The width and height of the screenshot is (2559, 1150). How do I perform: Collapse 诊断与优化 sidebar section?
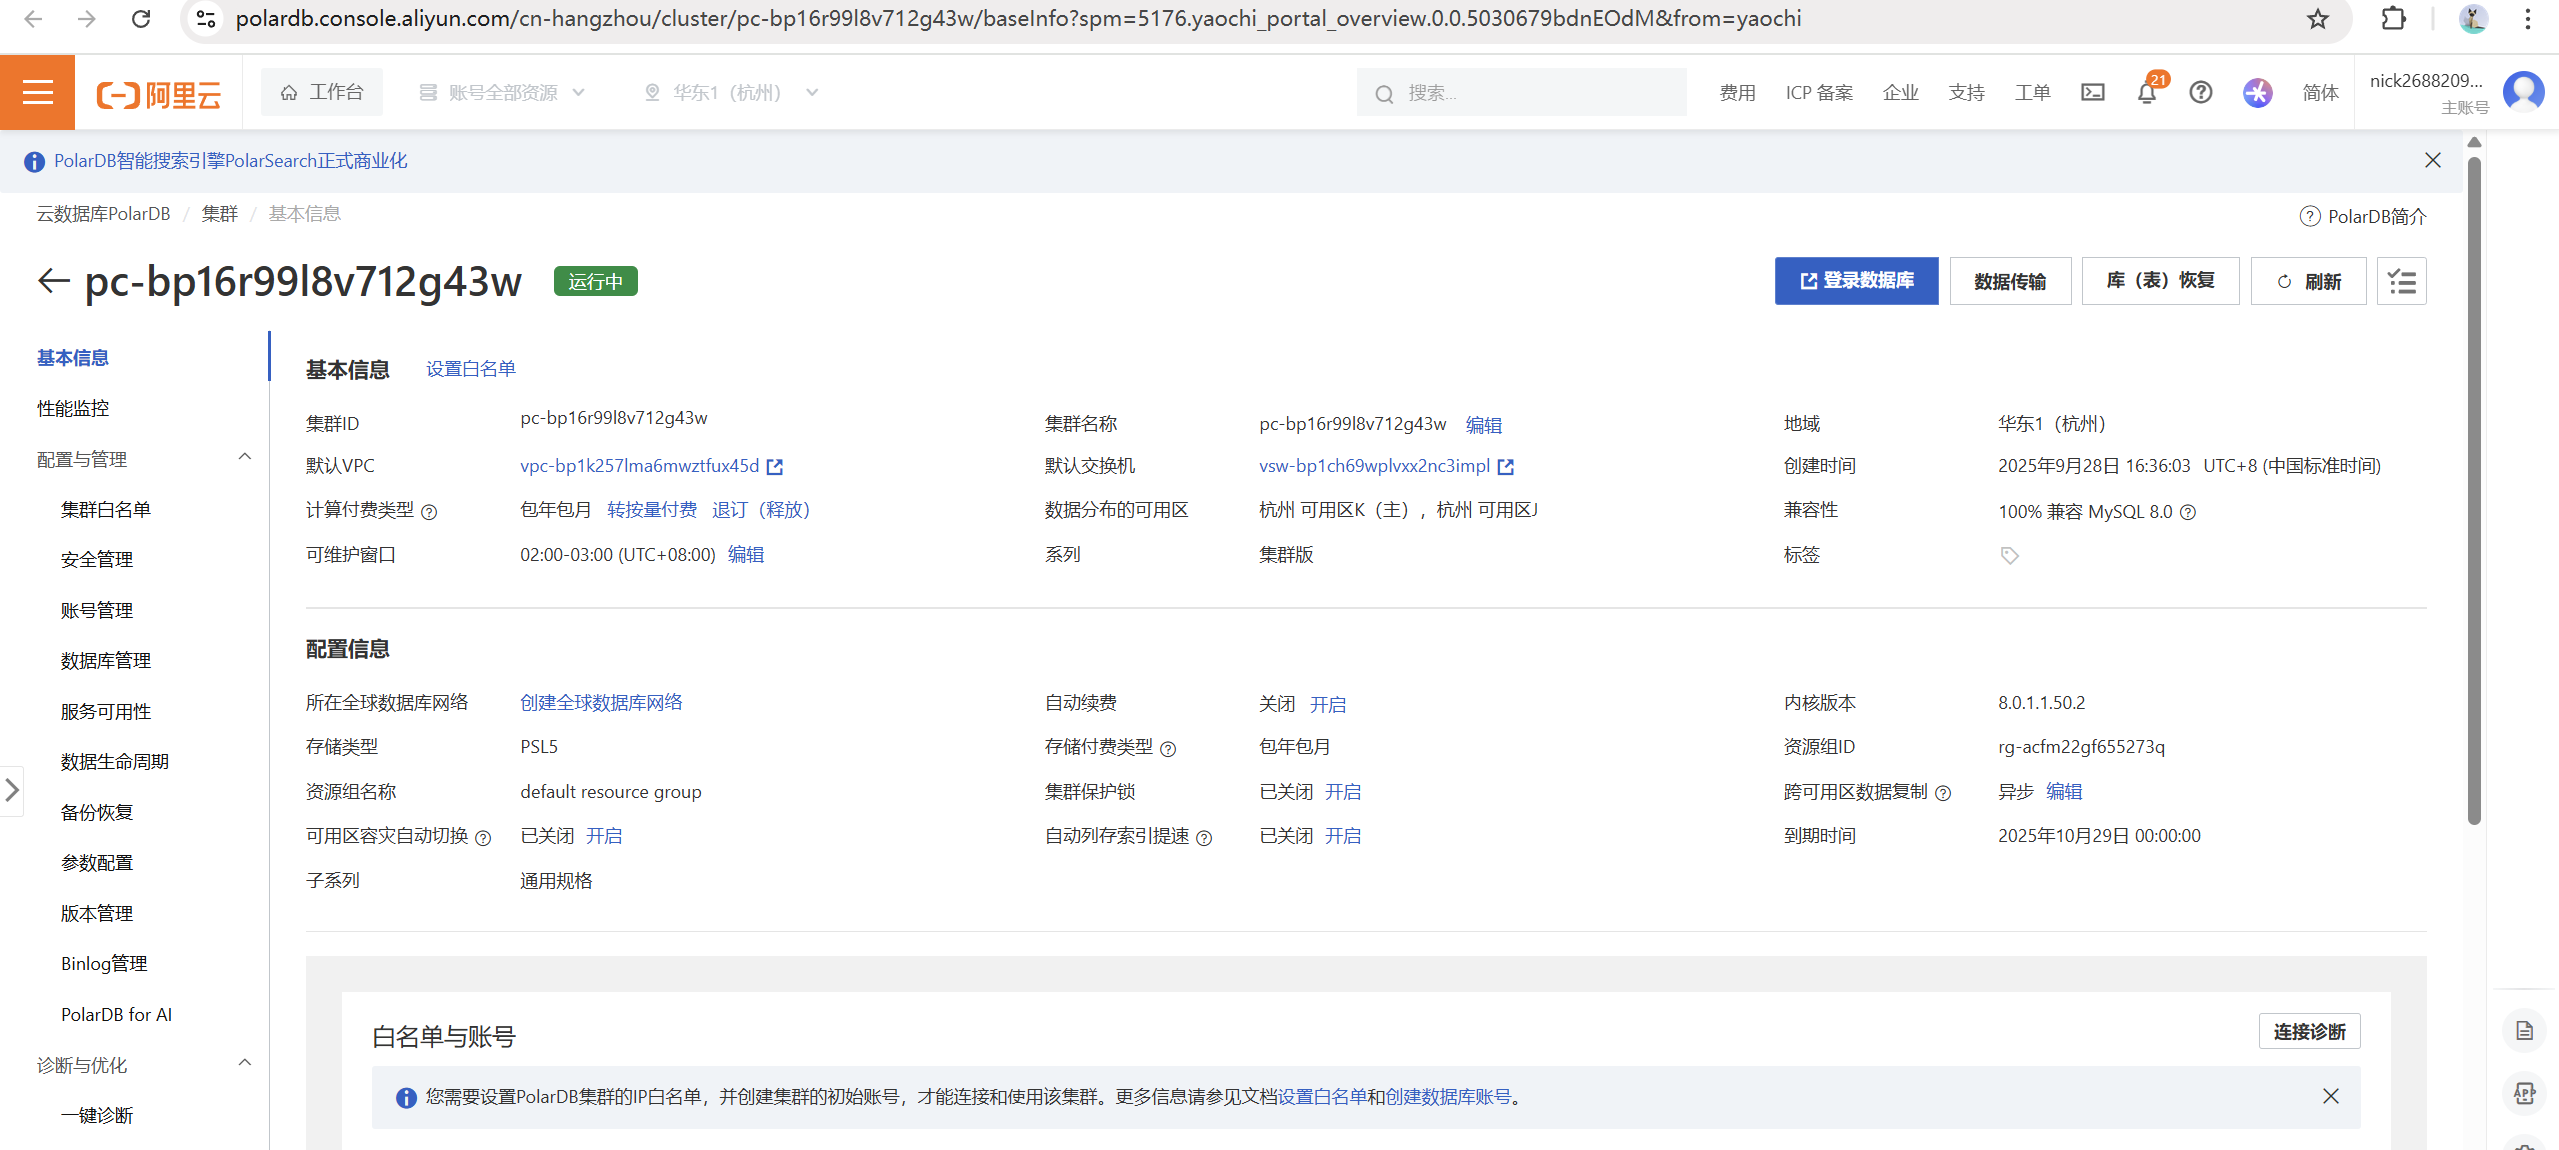[x=244, y=1063]
